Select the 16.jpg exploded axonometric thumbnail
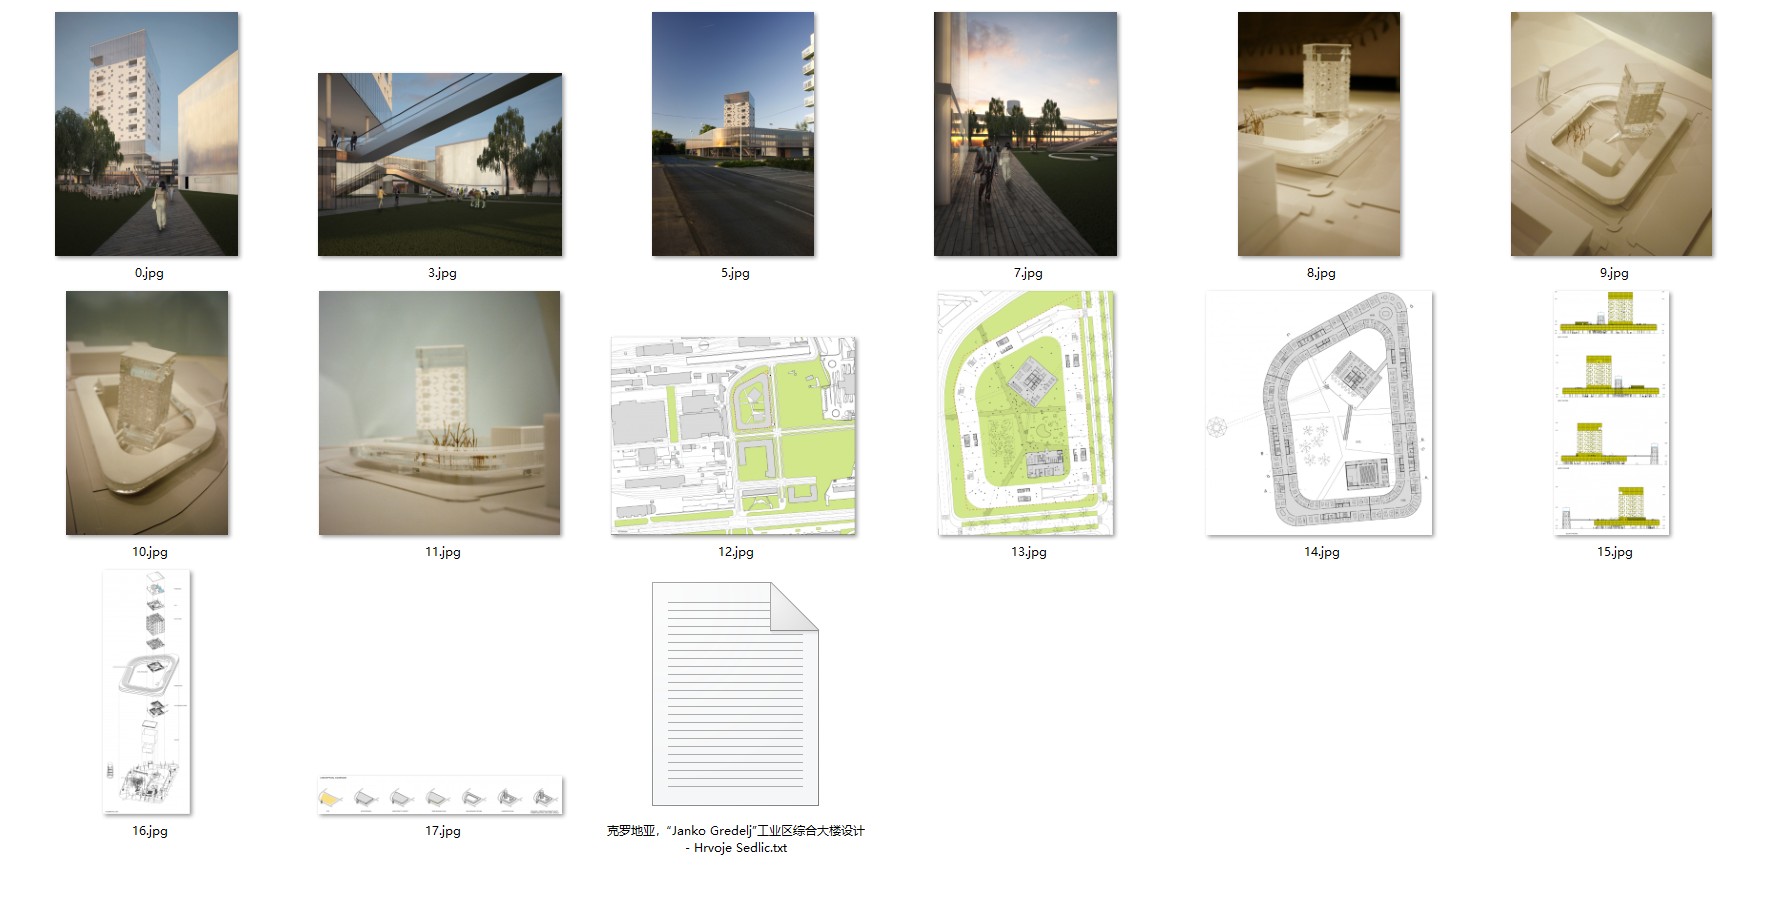The image size is (1774, 921). [147, 692]
